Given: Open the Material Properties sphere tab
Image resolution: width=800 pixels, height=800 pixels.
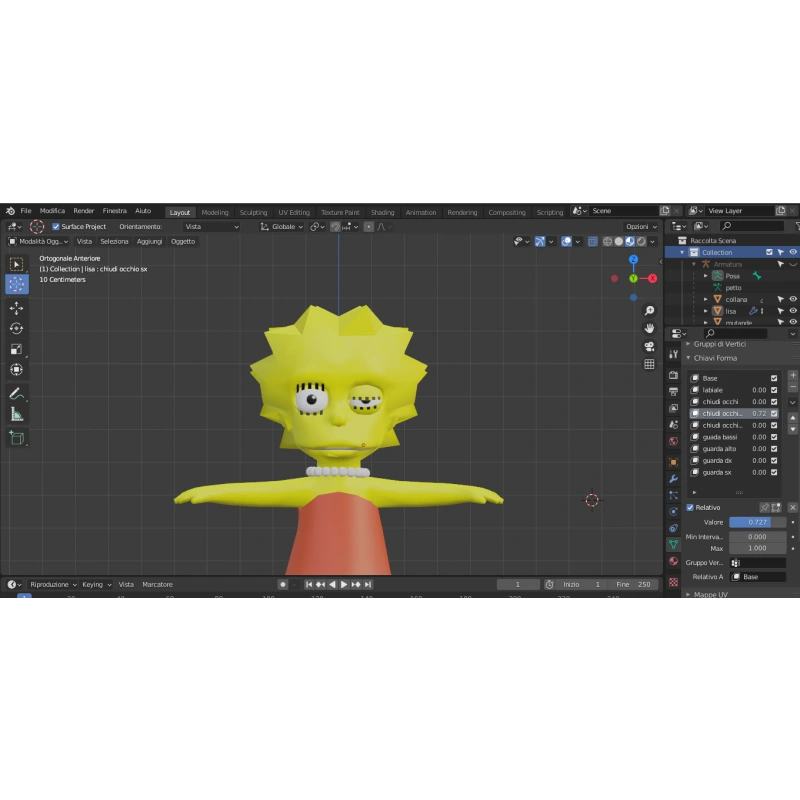Looking at the screenshot, I should [673, 561].
